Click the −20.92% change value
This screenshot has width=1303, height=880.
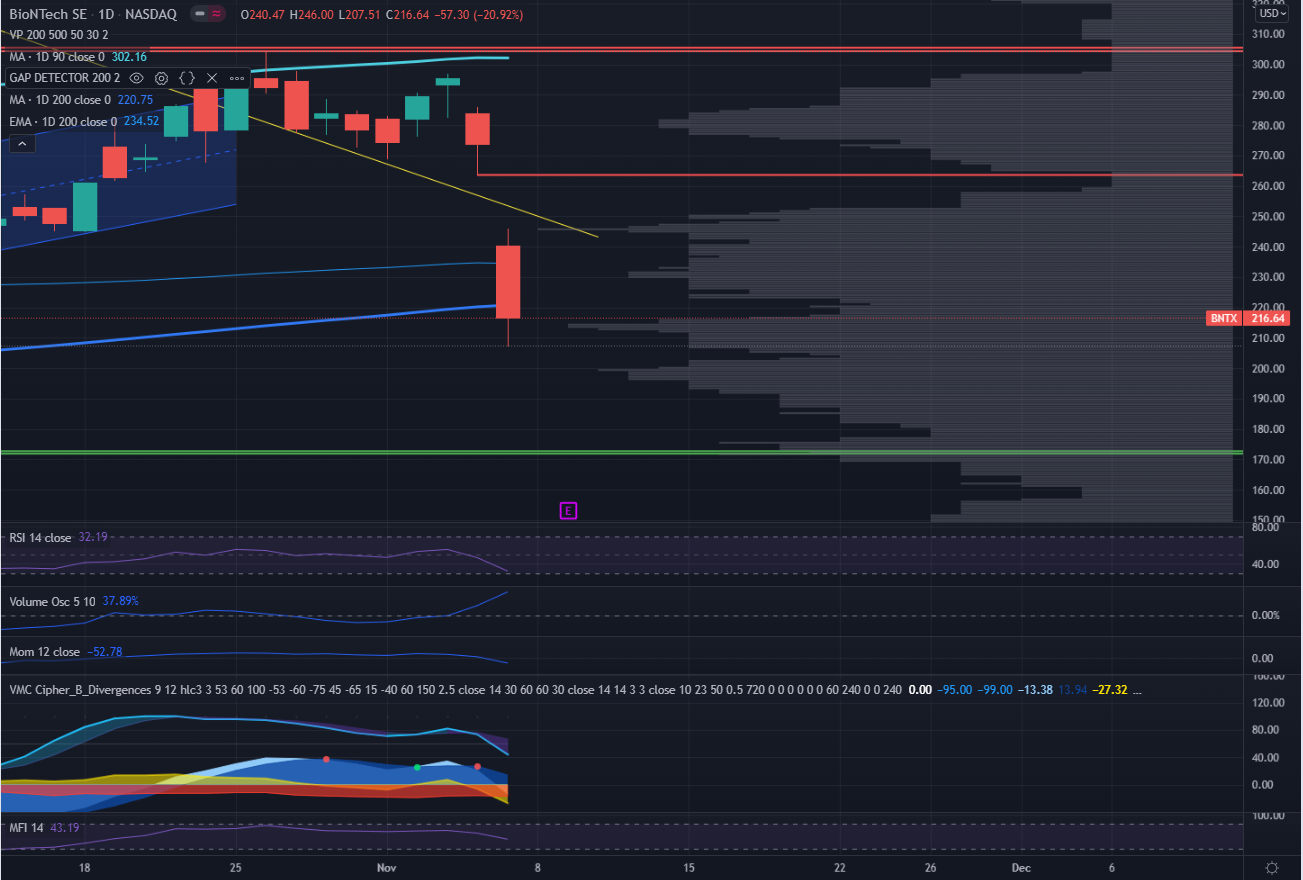498,15
